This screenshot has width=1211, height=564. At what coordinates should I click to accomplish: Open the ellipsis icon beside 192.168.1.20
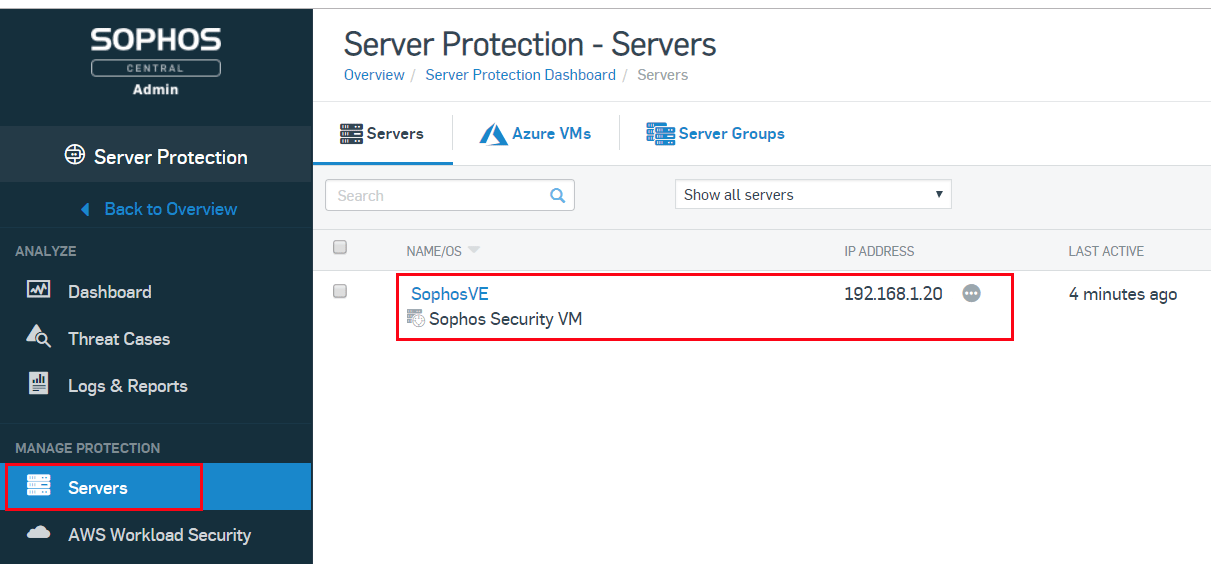pos(971,294)
